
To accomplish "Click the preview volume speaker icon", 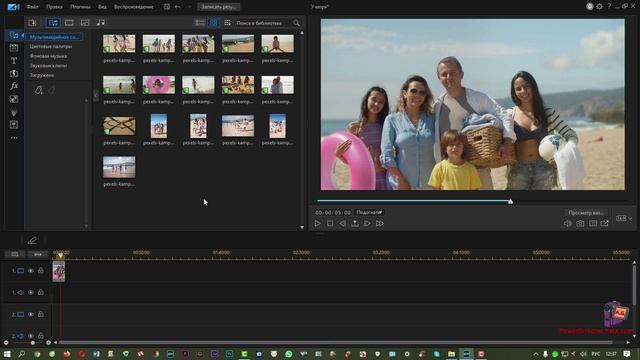I will (x=567, y=224).
